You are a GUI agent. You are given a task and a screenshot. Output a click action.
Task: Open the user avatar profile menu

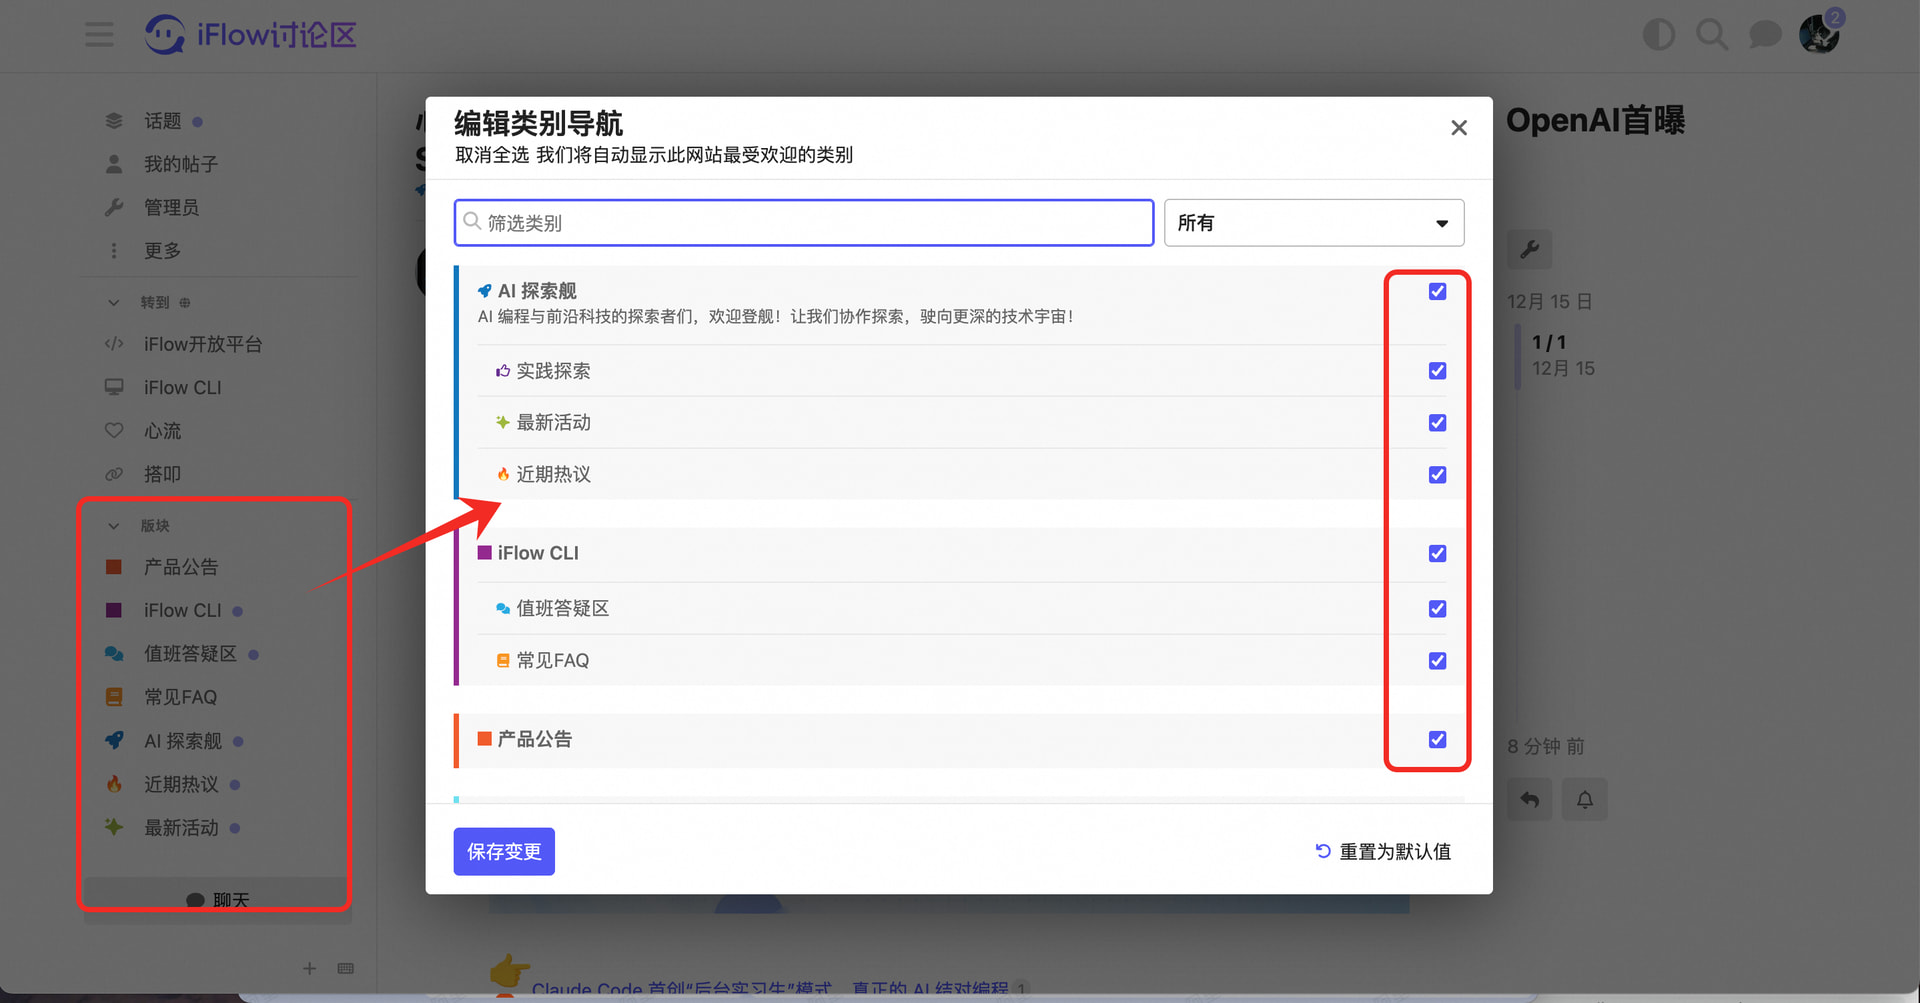pos(1819,35)
